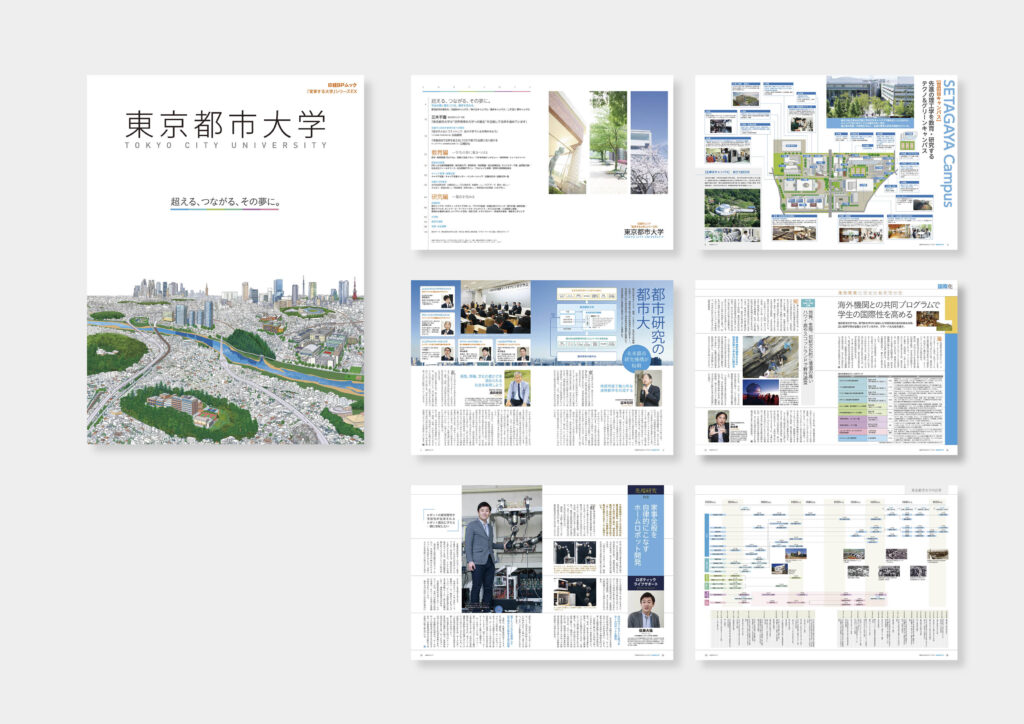Viewport: 1024px width, 724px height.
Task: Click the TOKYO CITY UNIVERSITY subtitle text
Action: [225, 145]
